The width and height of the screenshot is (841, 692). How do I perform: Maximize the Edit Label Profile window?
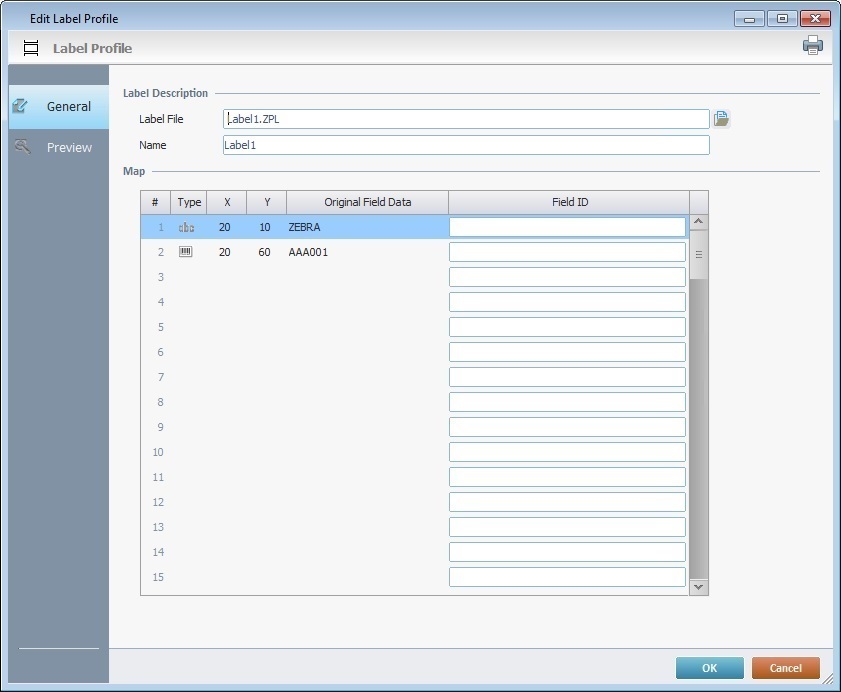[x=781, y=18]
